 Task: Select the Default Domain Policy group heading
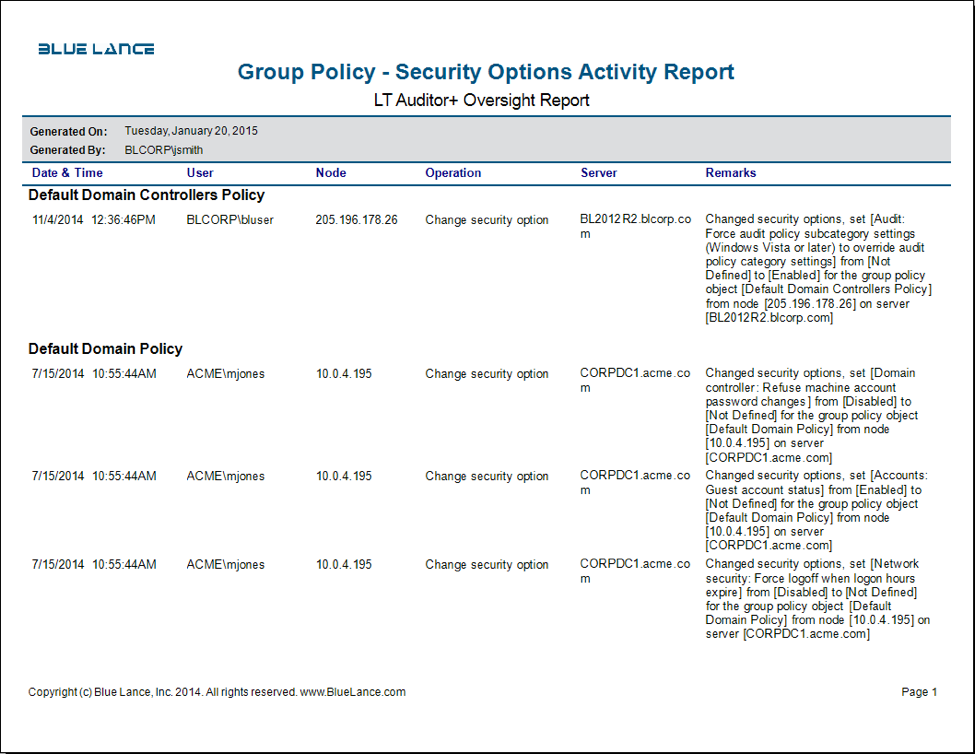(105, 349)
